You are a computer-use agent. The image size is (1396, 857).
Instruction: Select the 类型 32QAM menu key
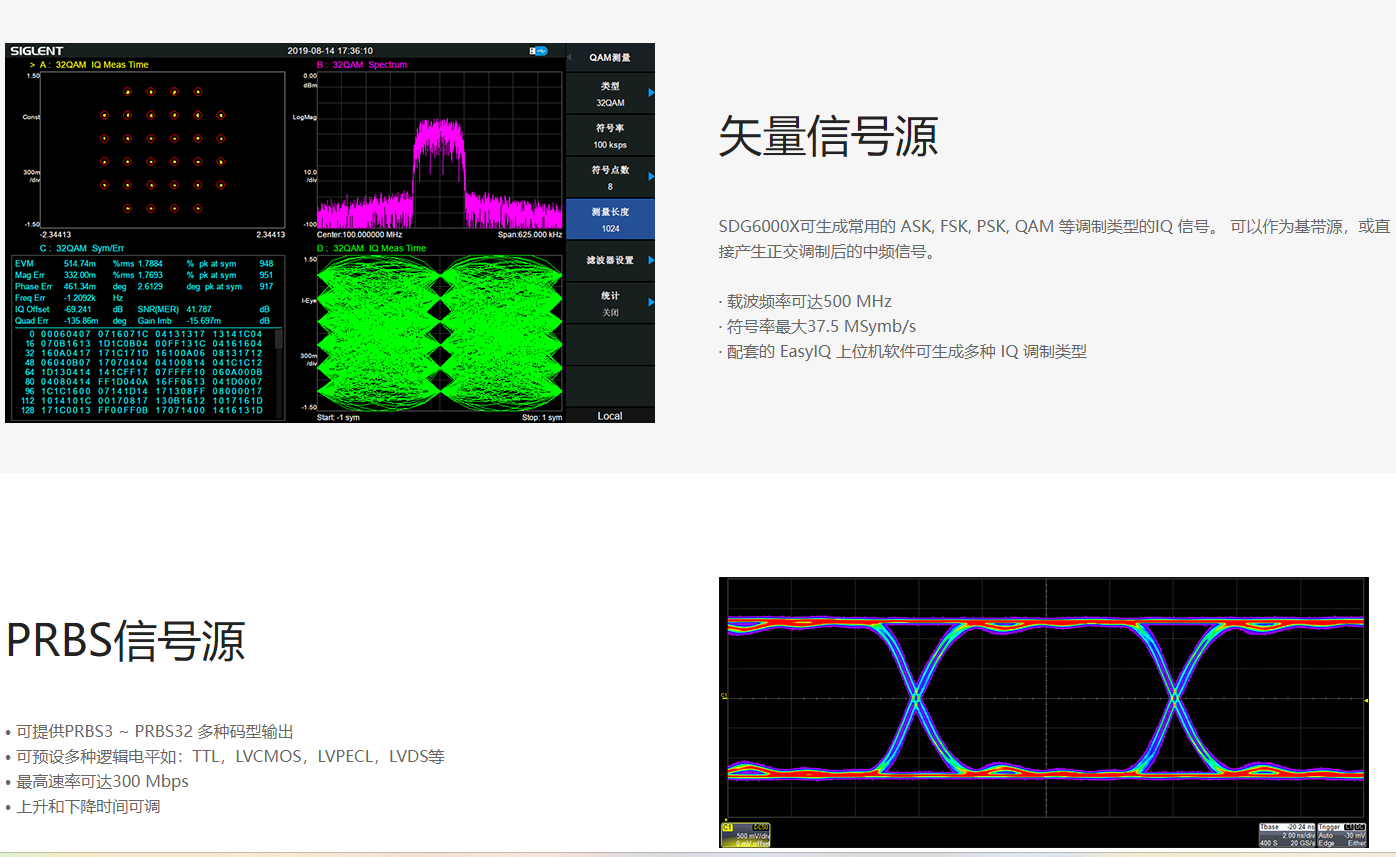[610, 93]
